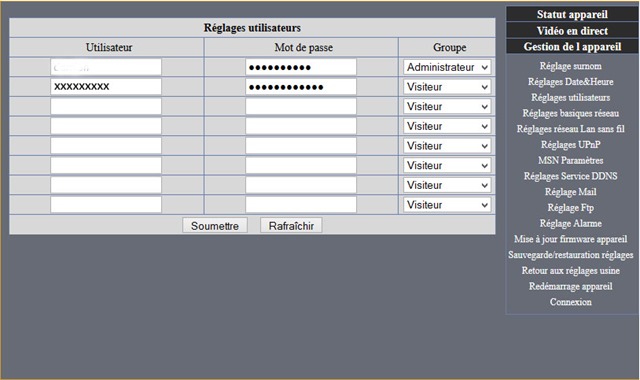The height and width of the screenshot is (380, 640).
Task: Click Redémarrage appareil link
Action: pyautogui.click(x=570, y=286)
